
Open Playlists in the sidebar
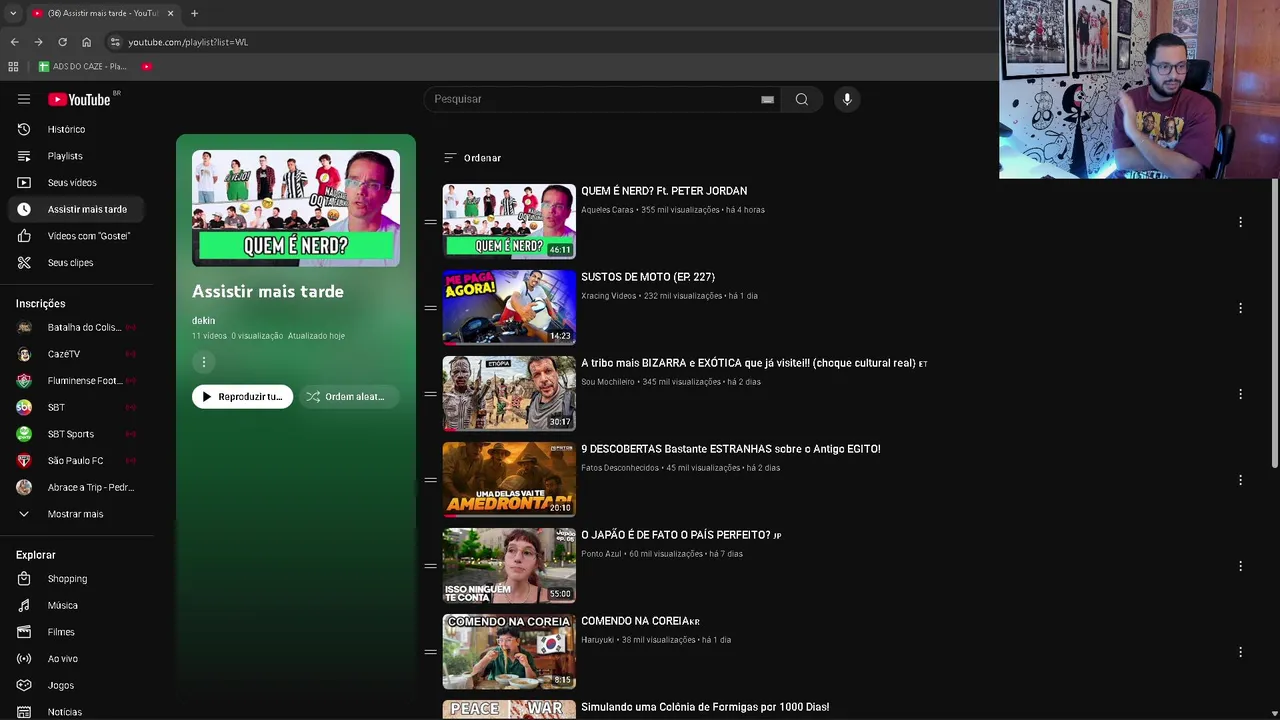pos(77,156)
